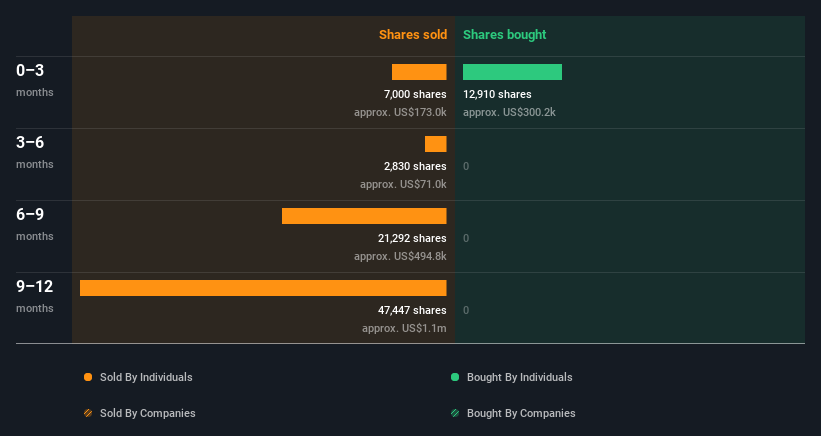Click the 2,830 shares value
The image size is (821, 436).
pos(415,166)
